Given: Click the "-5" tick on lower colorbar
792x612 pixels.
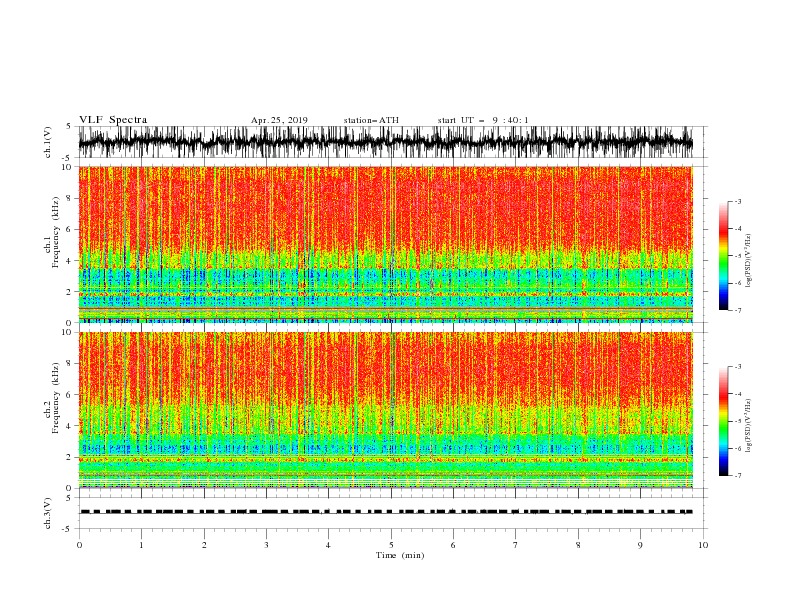Looking at the screenshot, I should click(x=737, y=421).
